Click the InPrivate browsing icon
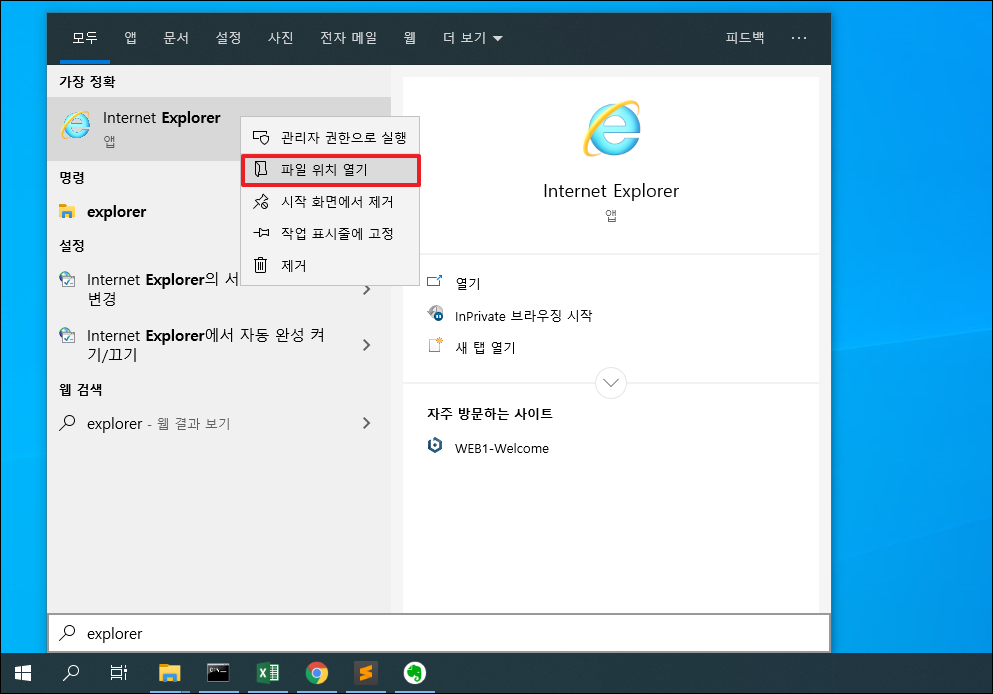This screenshot has height=694, width=993. [x=435, y=313]
